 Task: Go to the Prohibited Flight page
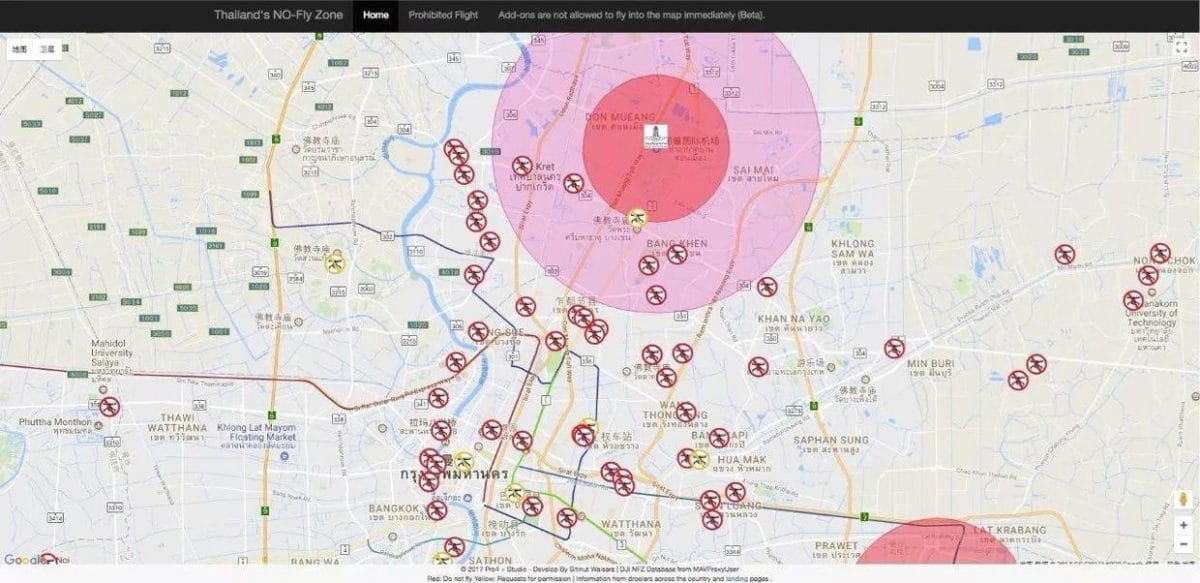443,16
